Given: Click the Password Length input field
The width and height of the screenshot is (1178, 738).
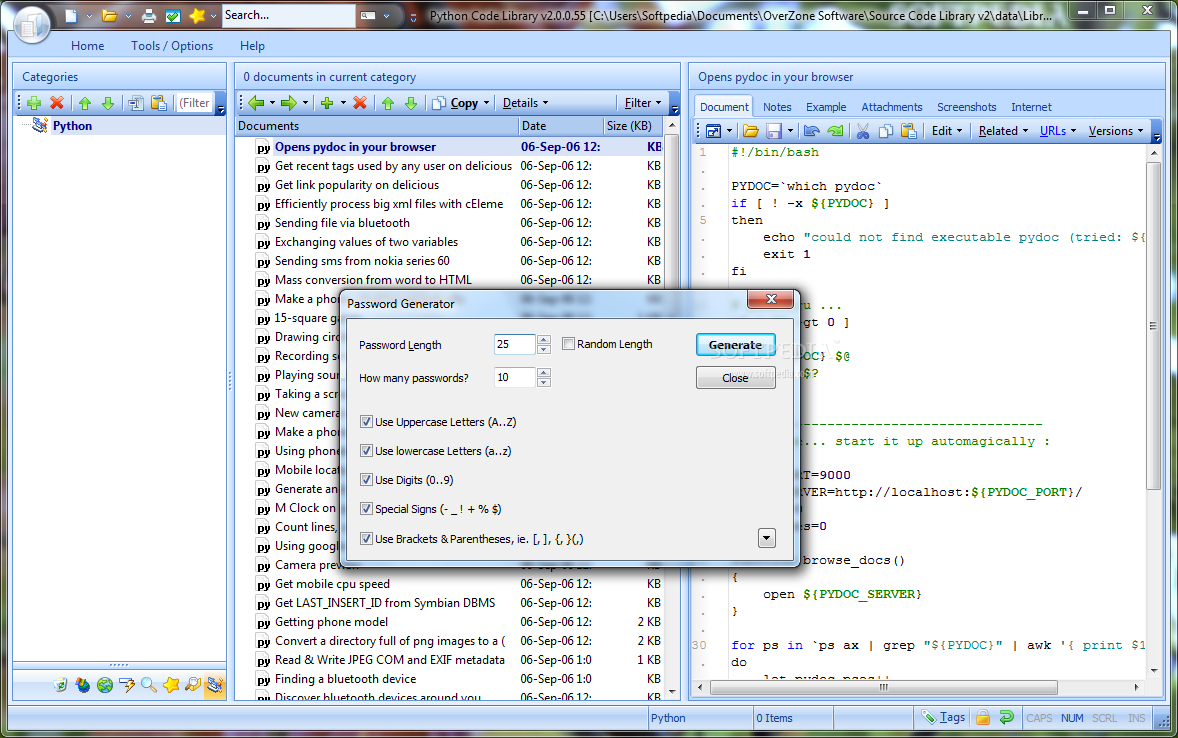Looking at the screenshot, I should point(515,344).
